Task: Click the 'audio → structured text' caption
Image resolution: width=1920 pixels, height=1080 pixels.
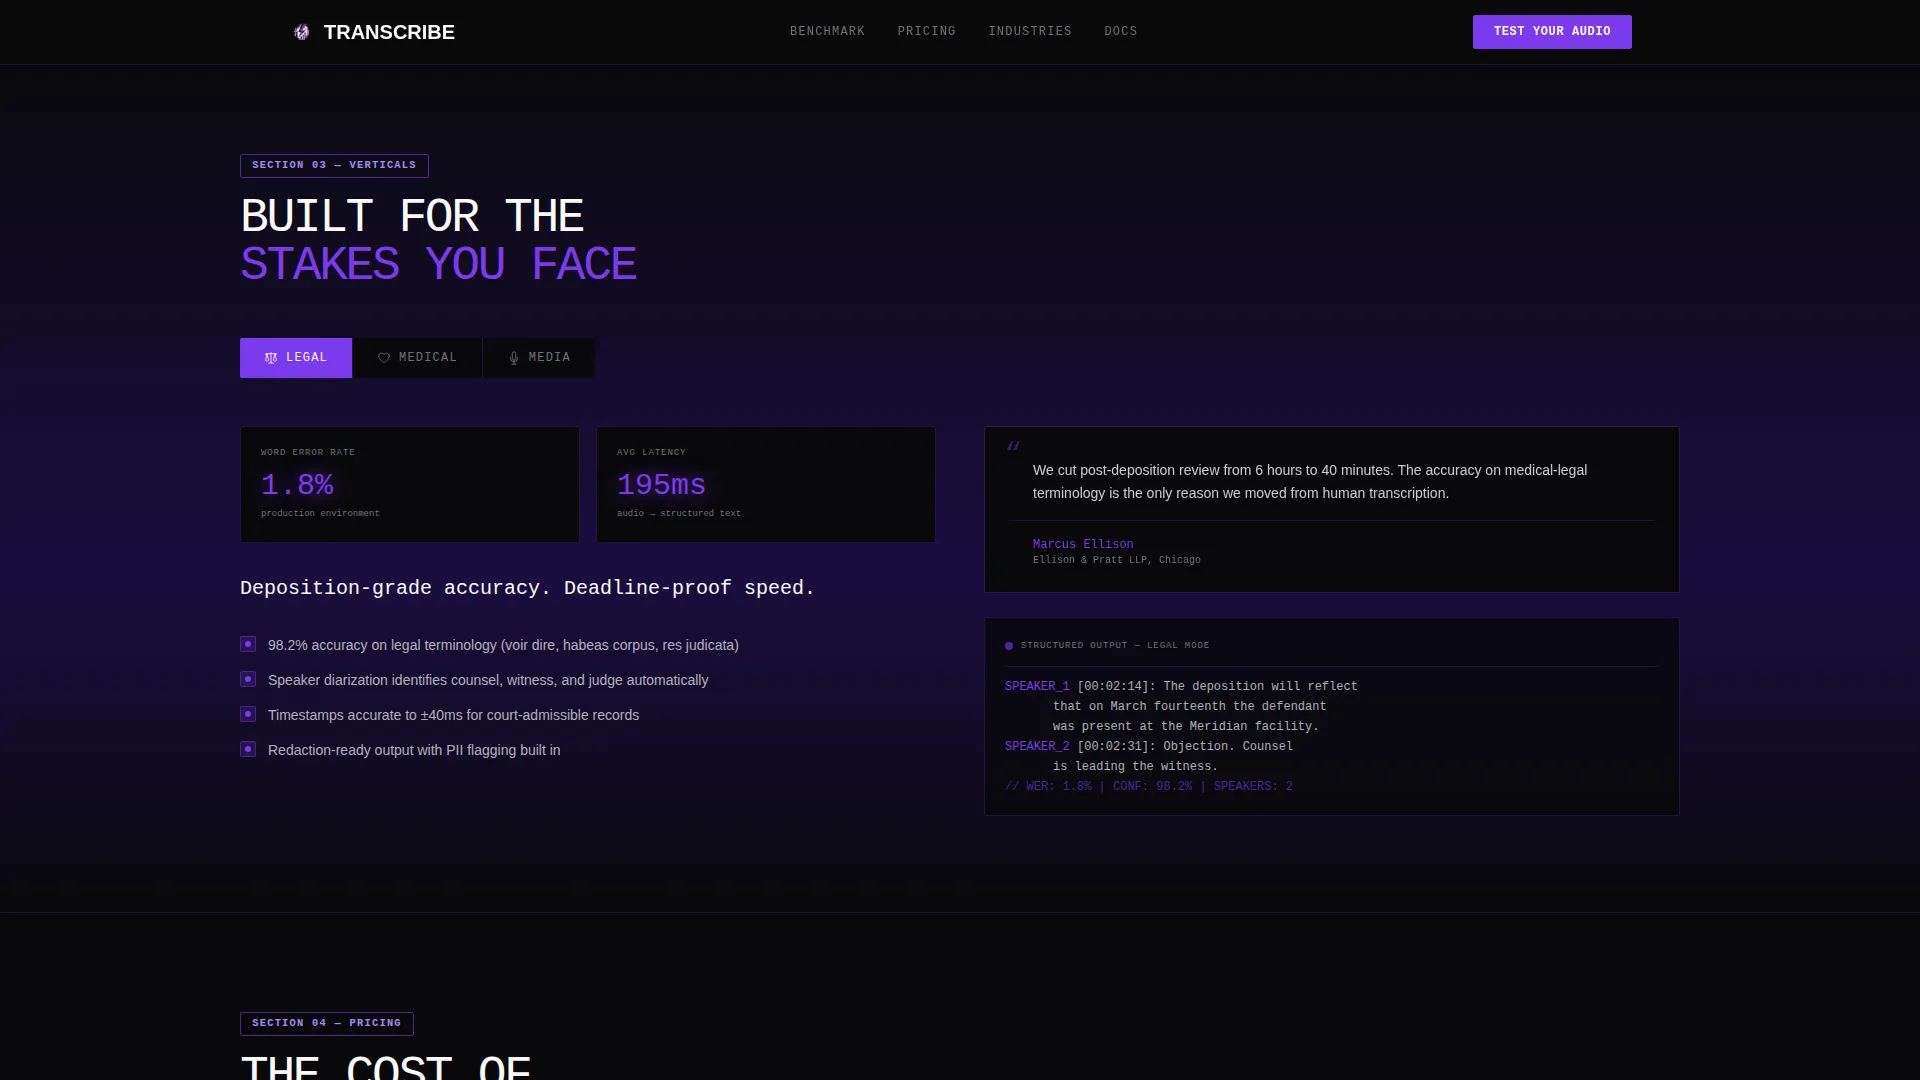Action: 679,513
